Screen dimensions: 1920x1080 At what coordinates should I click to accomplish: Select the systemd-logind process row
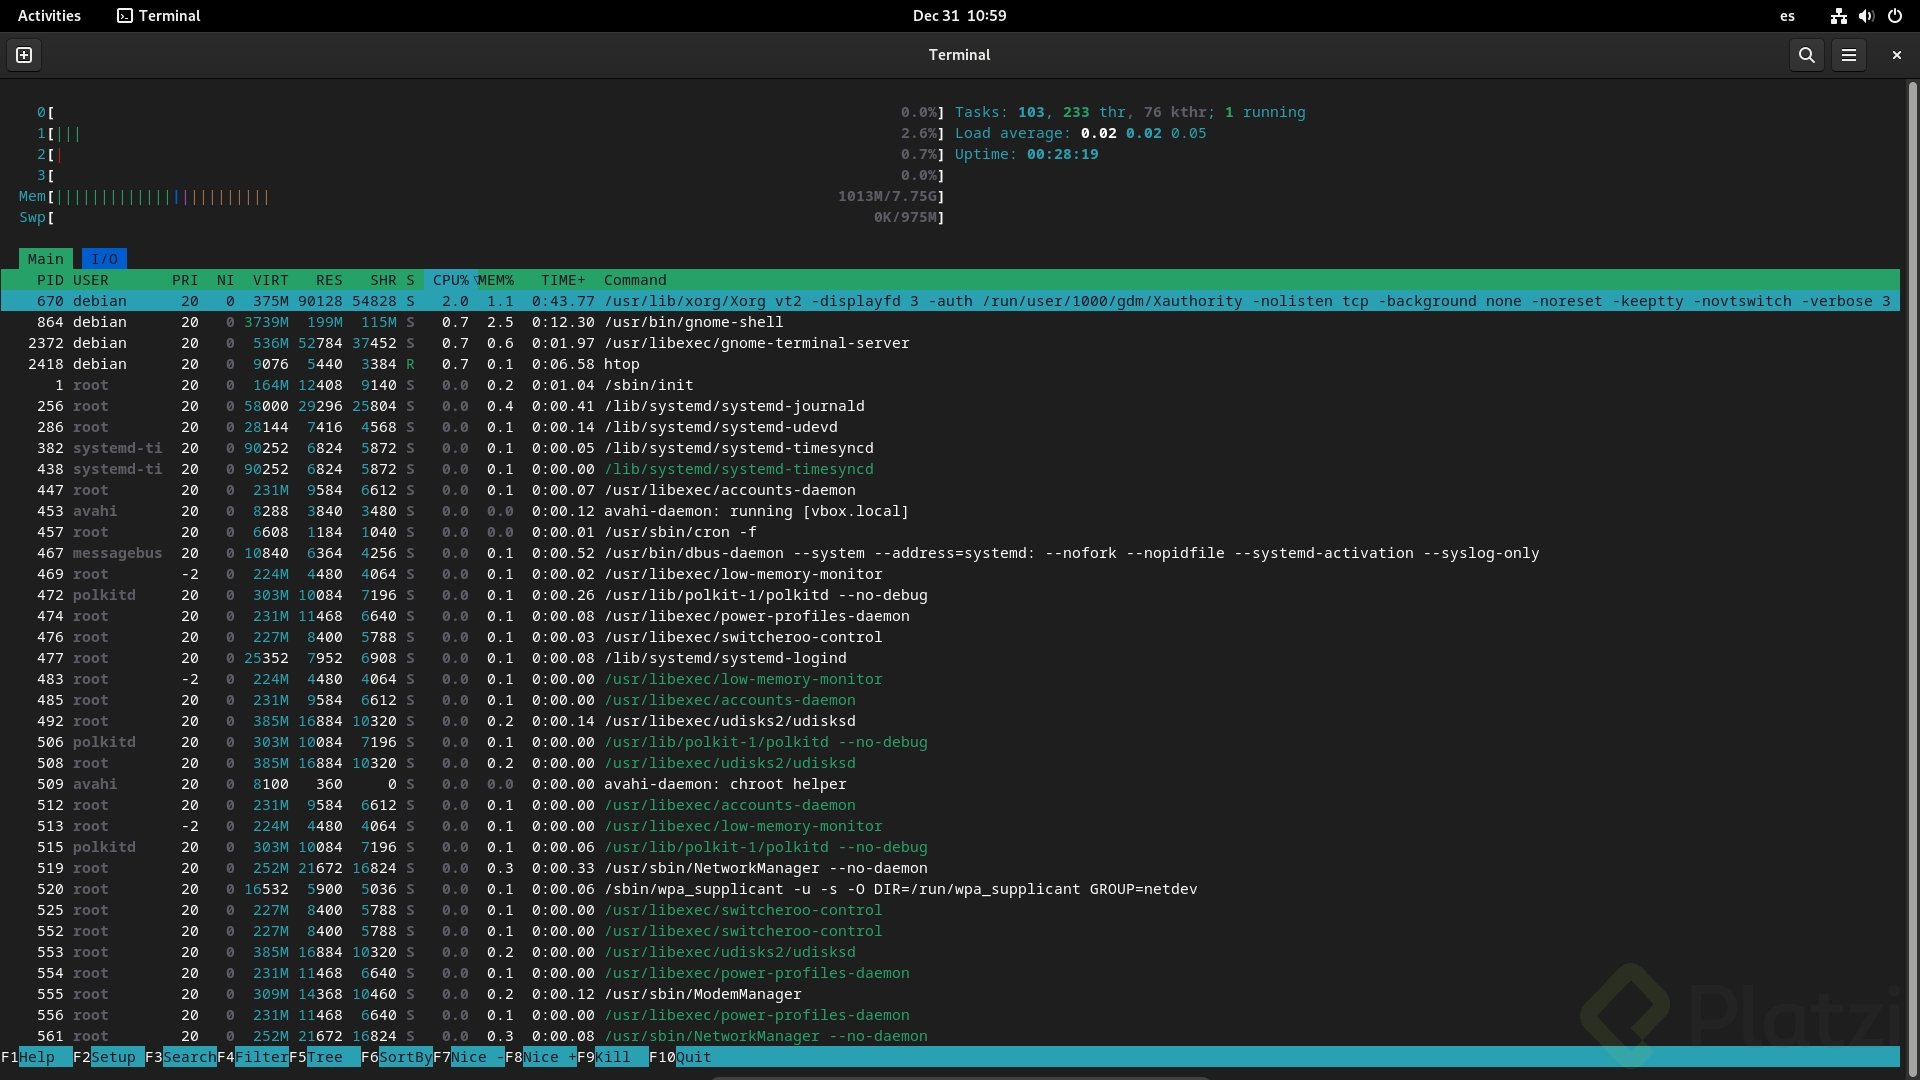click(950, 658)
